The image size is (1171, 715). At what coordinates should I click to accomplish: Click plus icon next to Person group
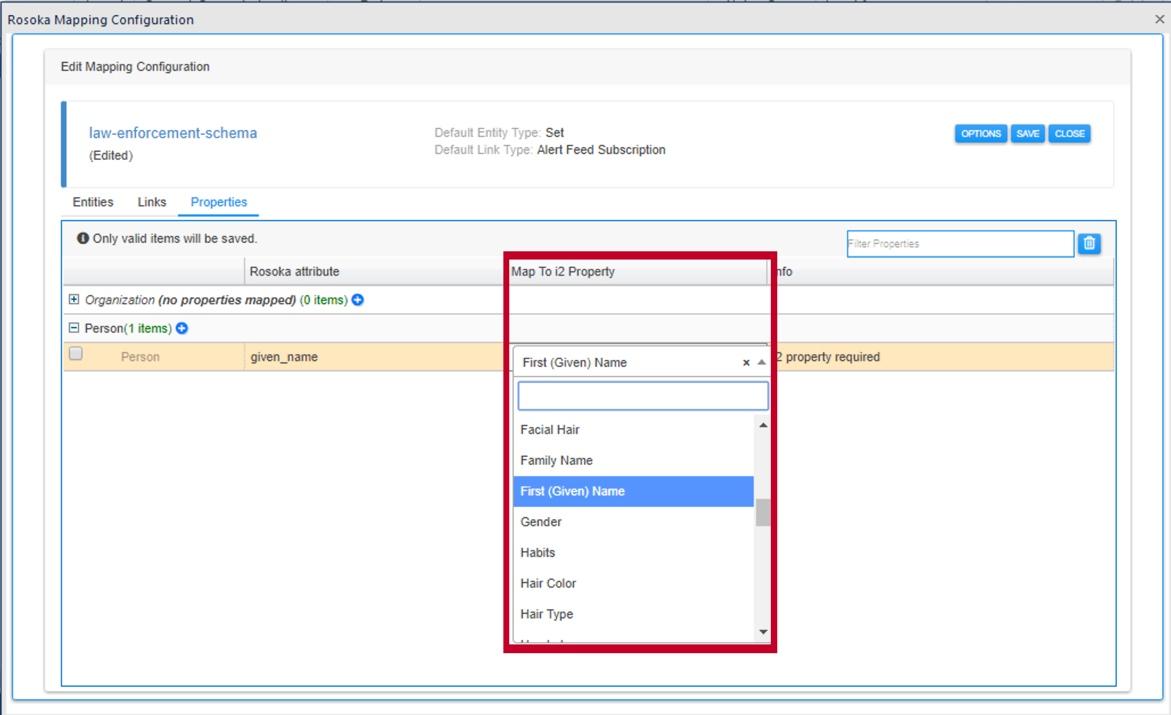(182, 329)
